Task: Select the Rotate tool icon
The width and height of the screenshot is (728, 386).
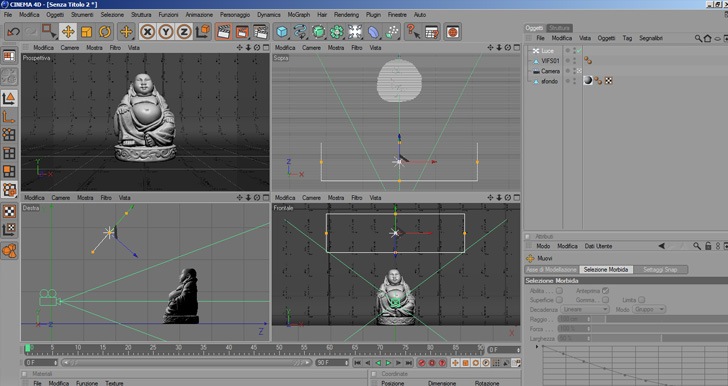Action: point(105,32)
